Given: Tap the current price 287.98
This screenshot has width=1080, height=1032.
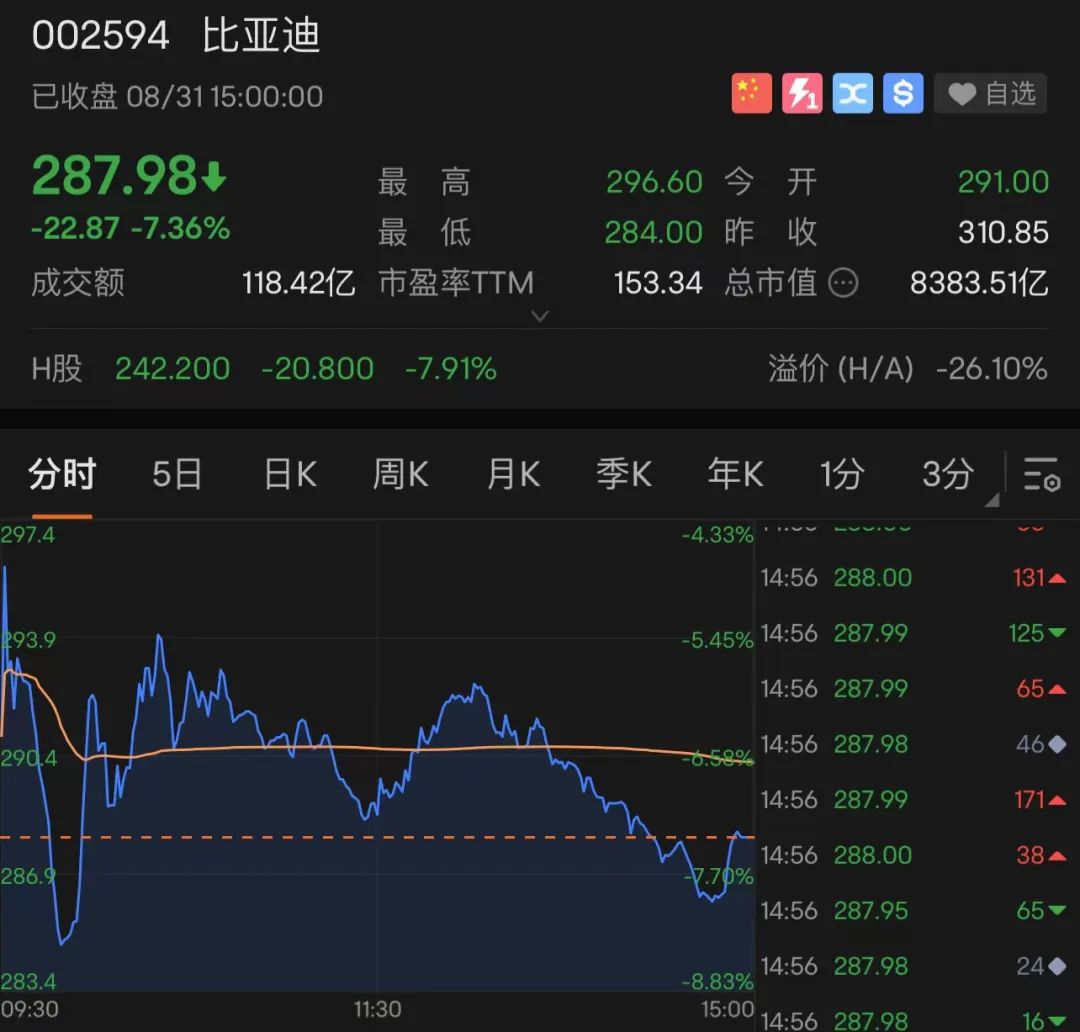Looking at the screenshot, I should (129, 175).
